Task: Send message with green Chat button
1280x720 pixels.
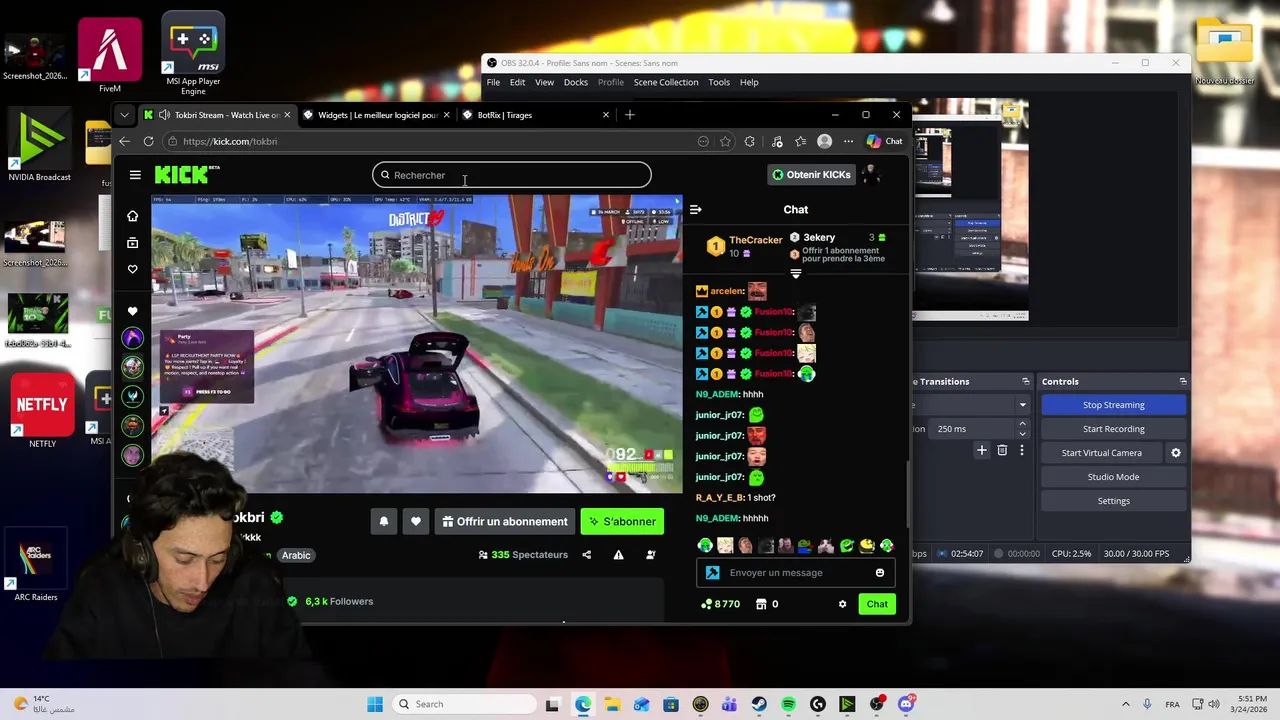Action: tap(877, 604)
